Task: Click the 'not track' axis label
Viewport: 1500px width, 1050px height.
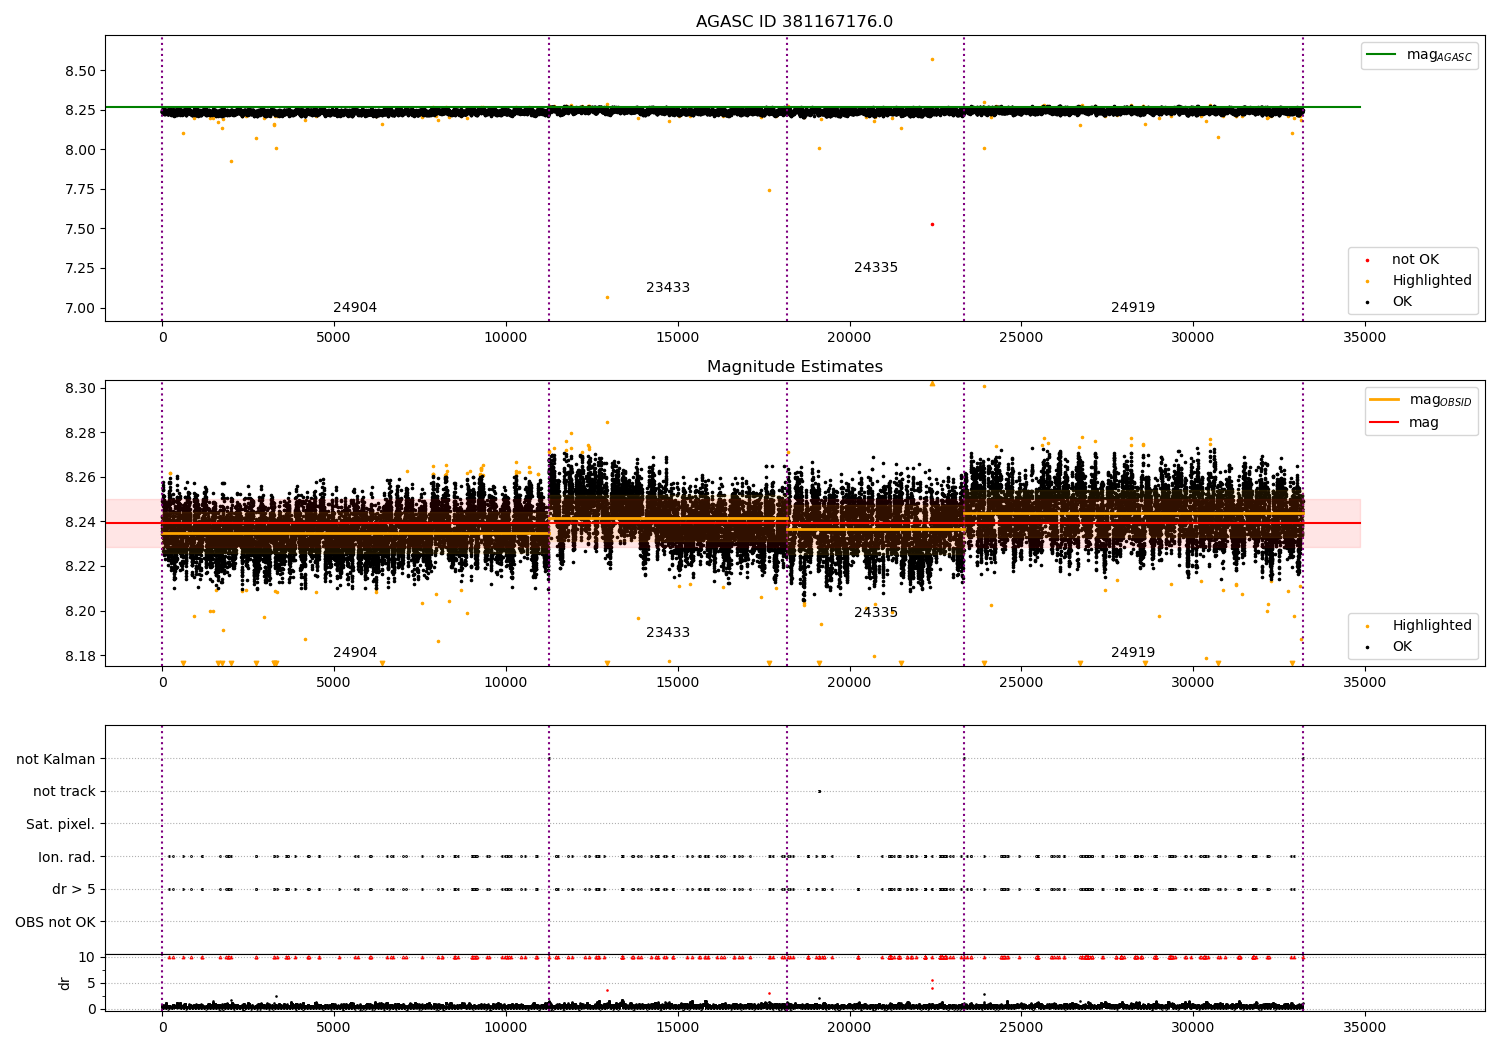Action: [x=64, y=792]
